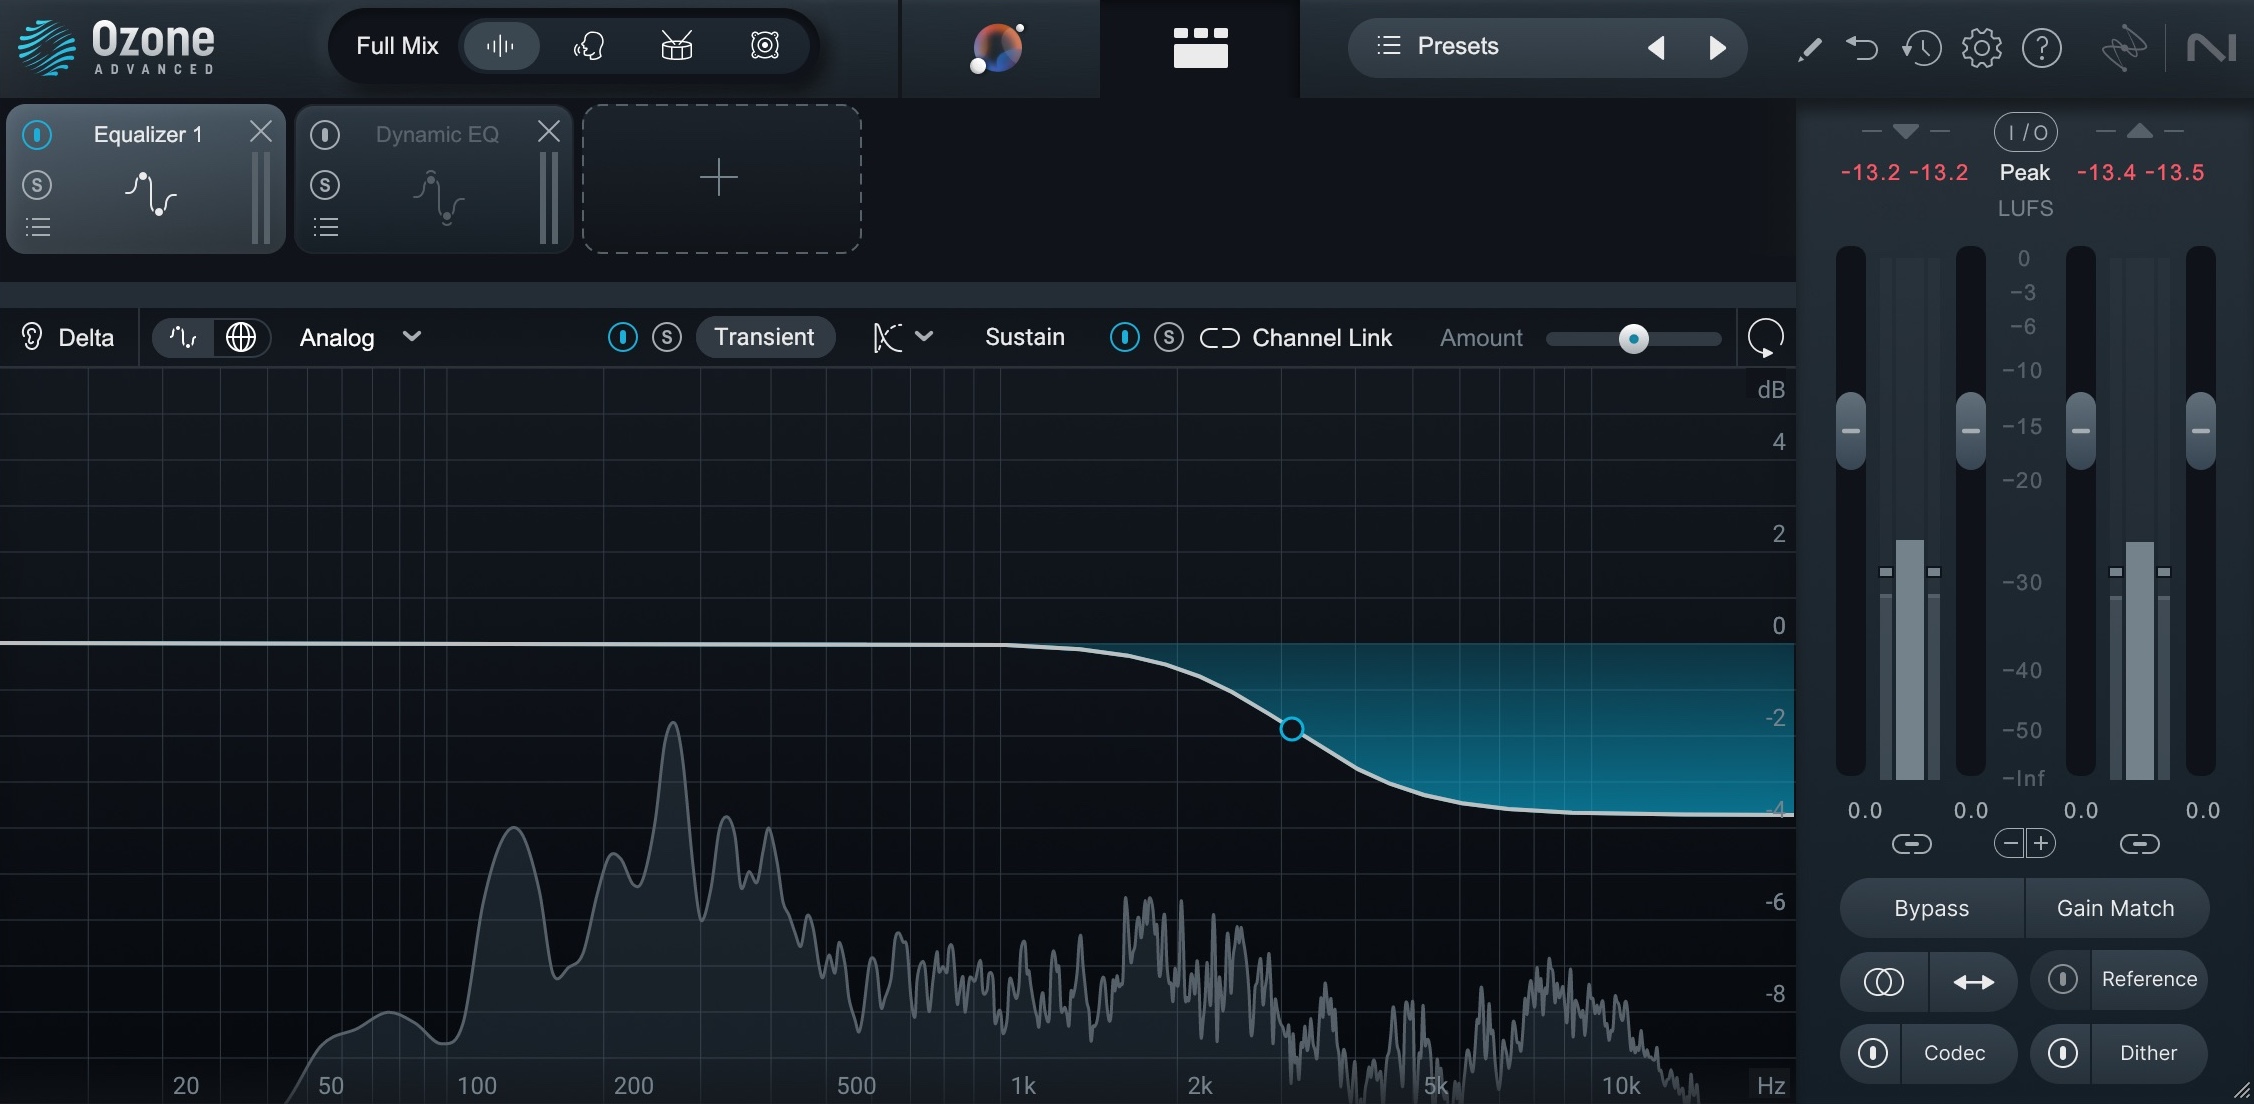Switch to the globe view icon
Image resolution: width=2254 pixels, height=1104 pixels.
(x=241, y=337)
